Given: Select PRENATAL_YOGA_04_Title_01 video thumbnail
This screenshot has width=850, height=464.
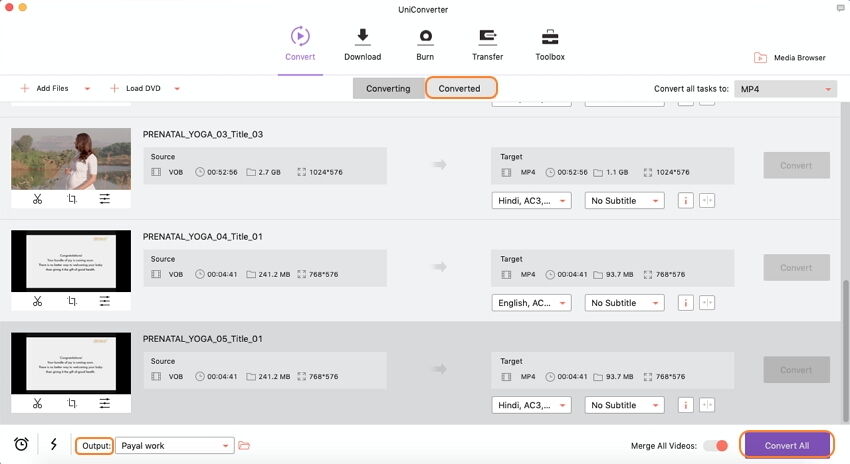Looking at the screenshot, I should [71, 261].
